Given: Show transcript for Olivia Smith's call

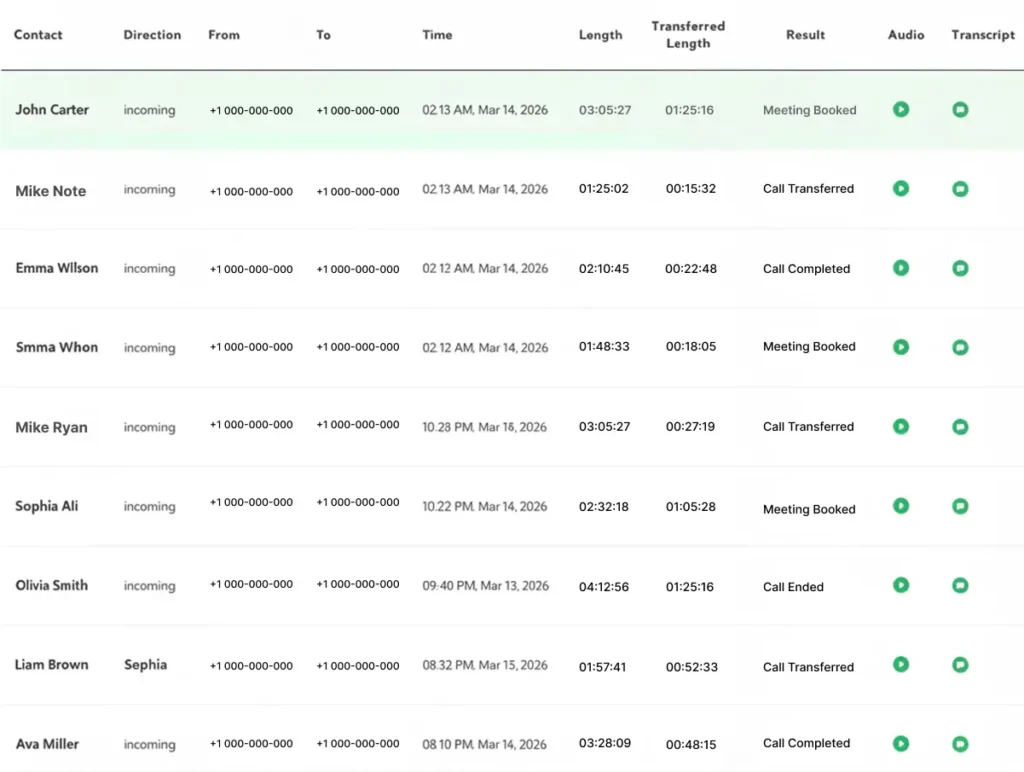Looking at the screenshot, I should 960,585.
